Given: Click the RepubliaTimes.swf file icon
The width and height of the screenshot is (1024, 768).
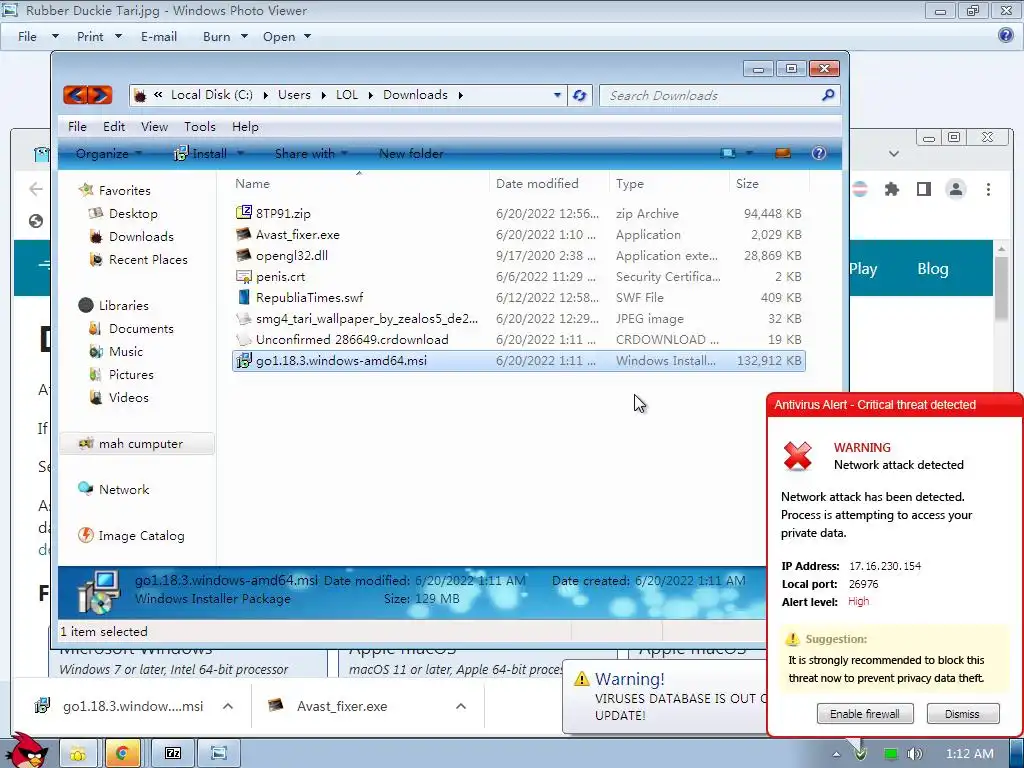Looking at the screenshot, I should [244, 297].
